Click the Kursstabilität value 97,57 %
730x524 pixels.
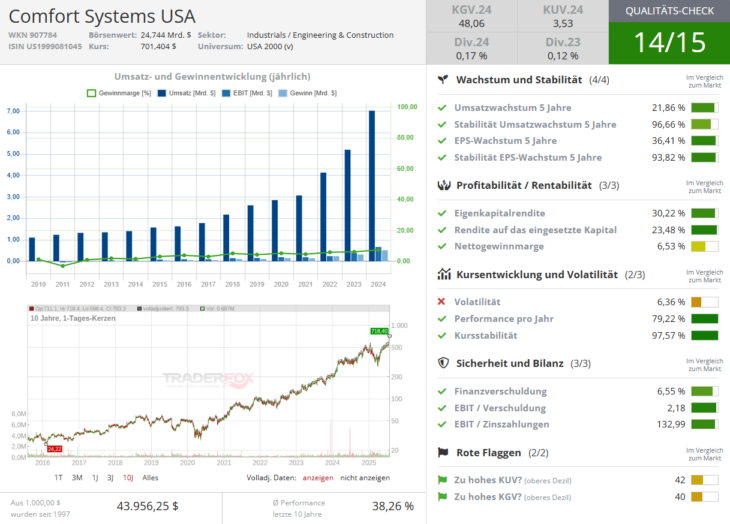(669, 336)
